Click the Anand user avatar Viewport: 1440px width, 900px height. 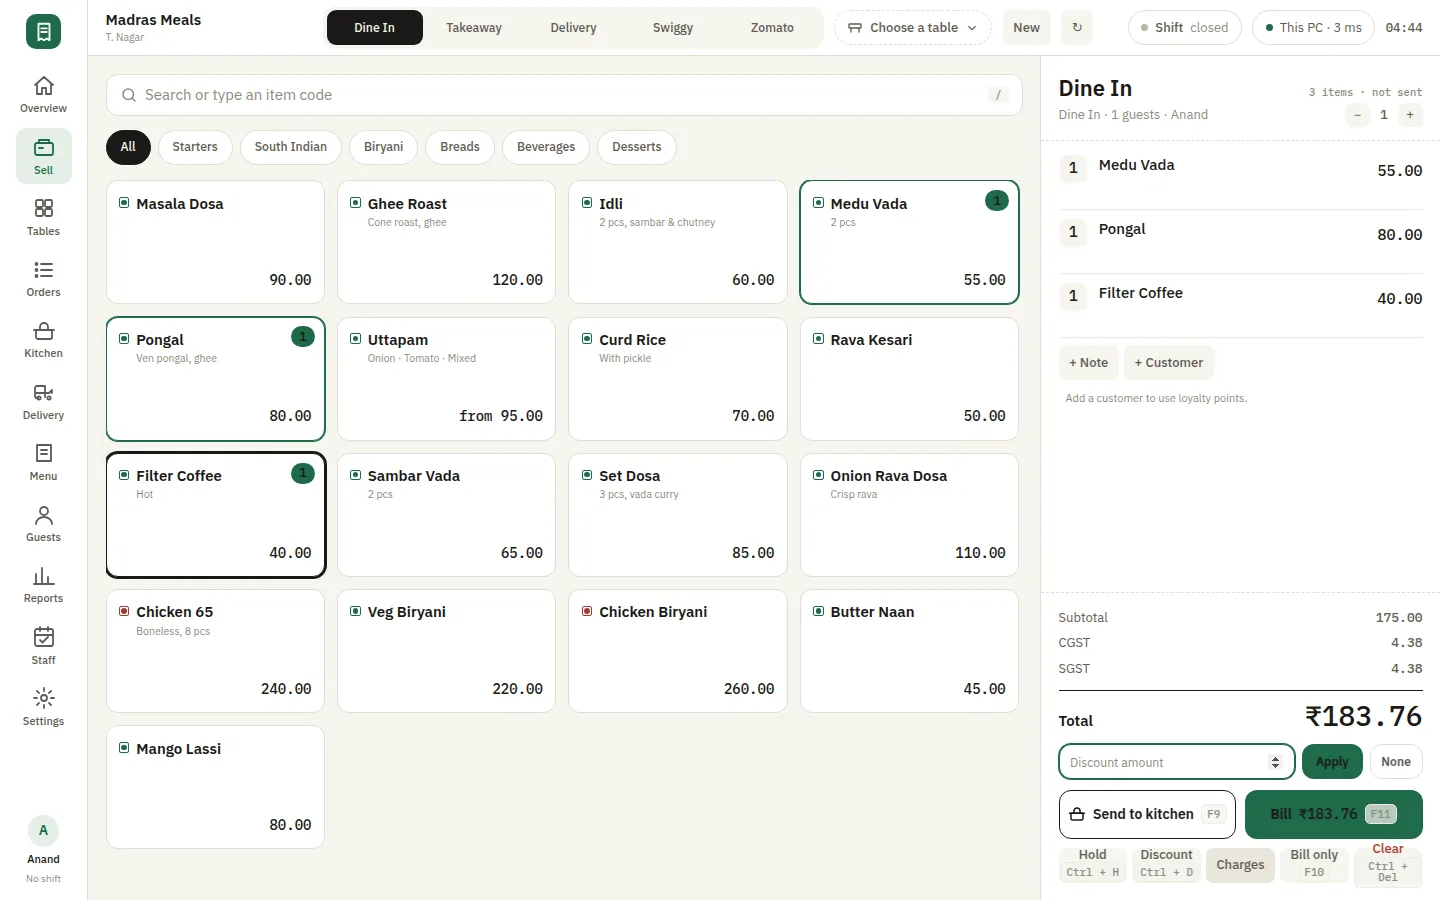(x=43, y=831)
